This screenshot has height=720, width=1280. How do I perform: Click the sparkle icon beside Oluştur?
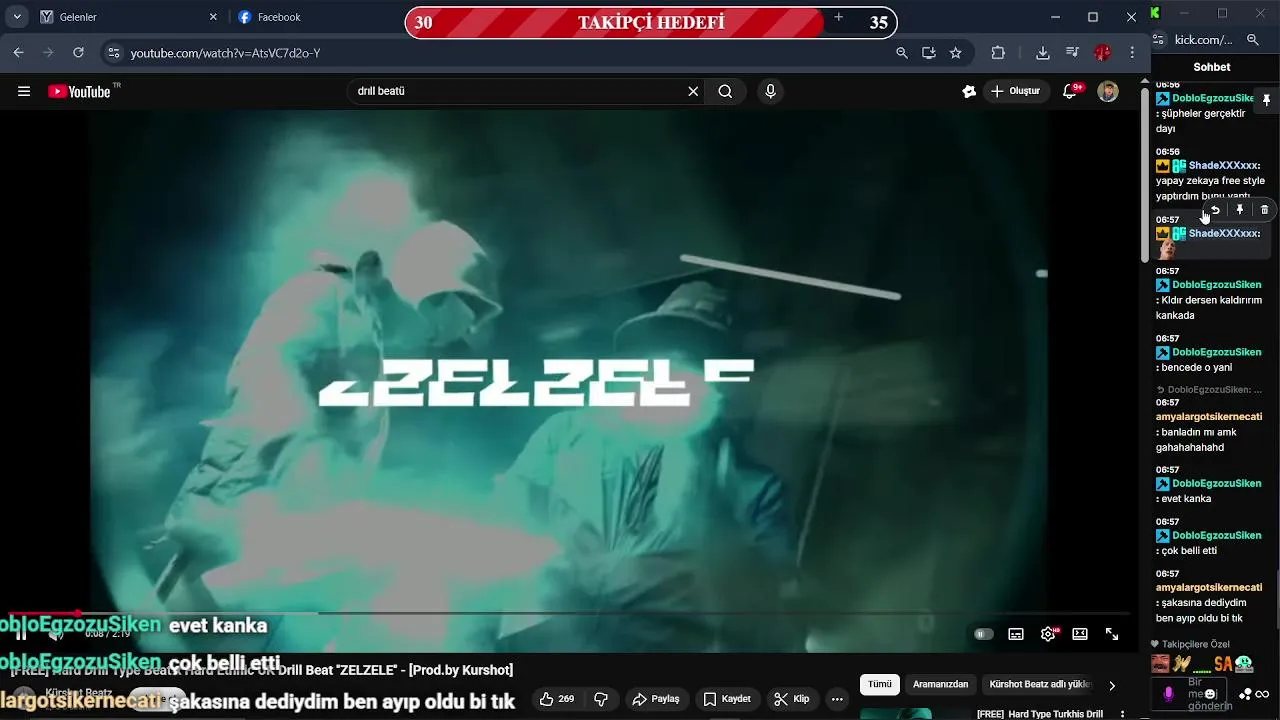tap(968, 91)
